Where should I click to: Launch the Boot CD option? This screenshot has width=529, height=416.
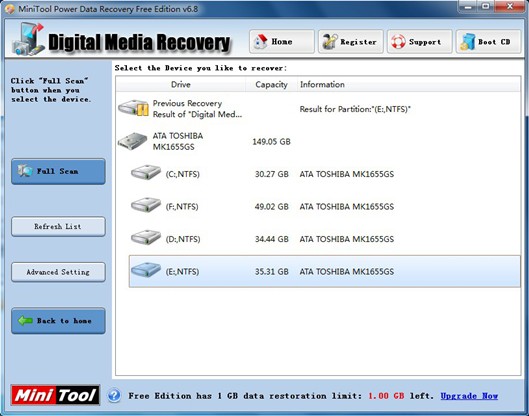click(x=488, y=41)
